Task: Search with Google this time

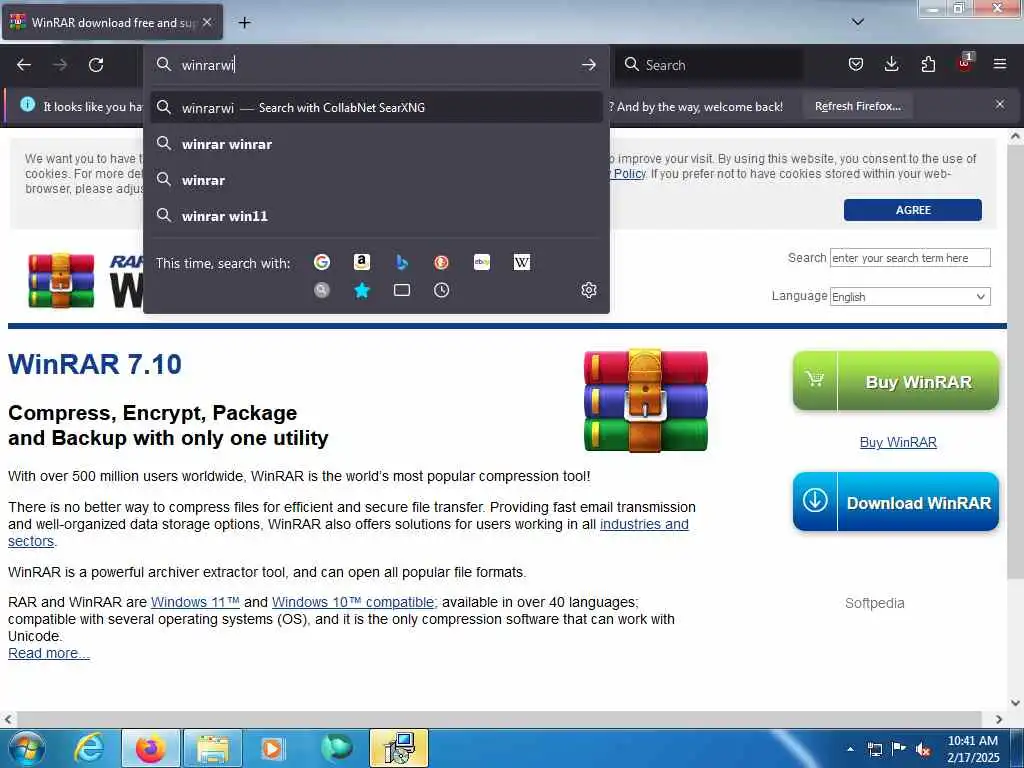Action: 321,262
